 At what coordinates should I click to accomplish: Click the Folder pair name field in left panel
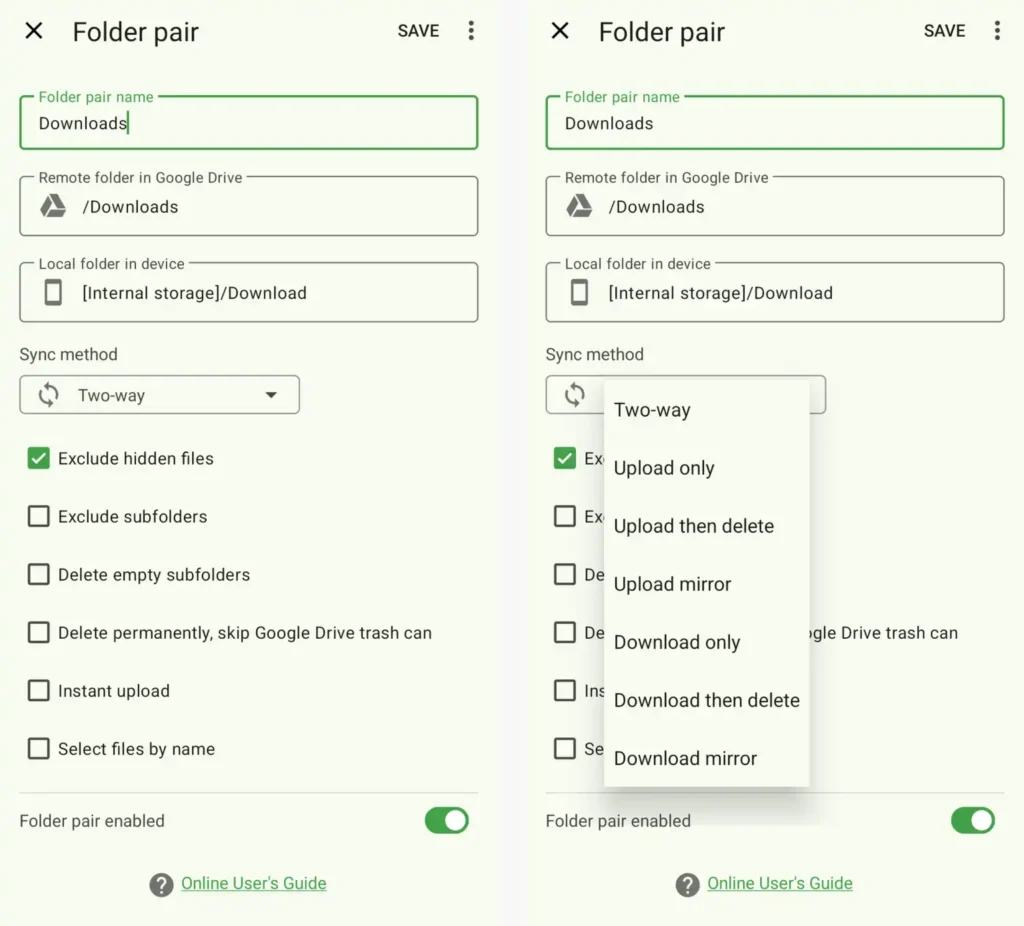pos(248,124)
